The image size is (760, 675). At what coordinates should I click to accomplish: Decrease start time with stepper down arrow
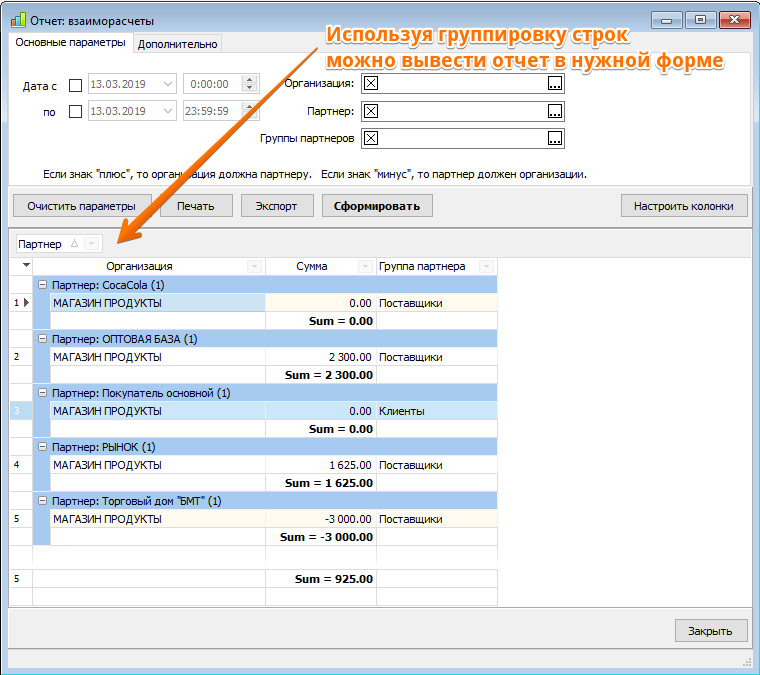pos(250,88)
